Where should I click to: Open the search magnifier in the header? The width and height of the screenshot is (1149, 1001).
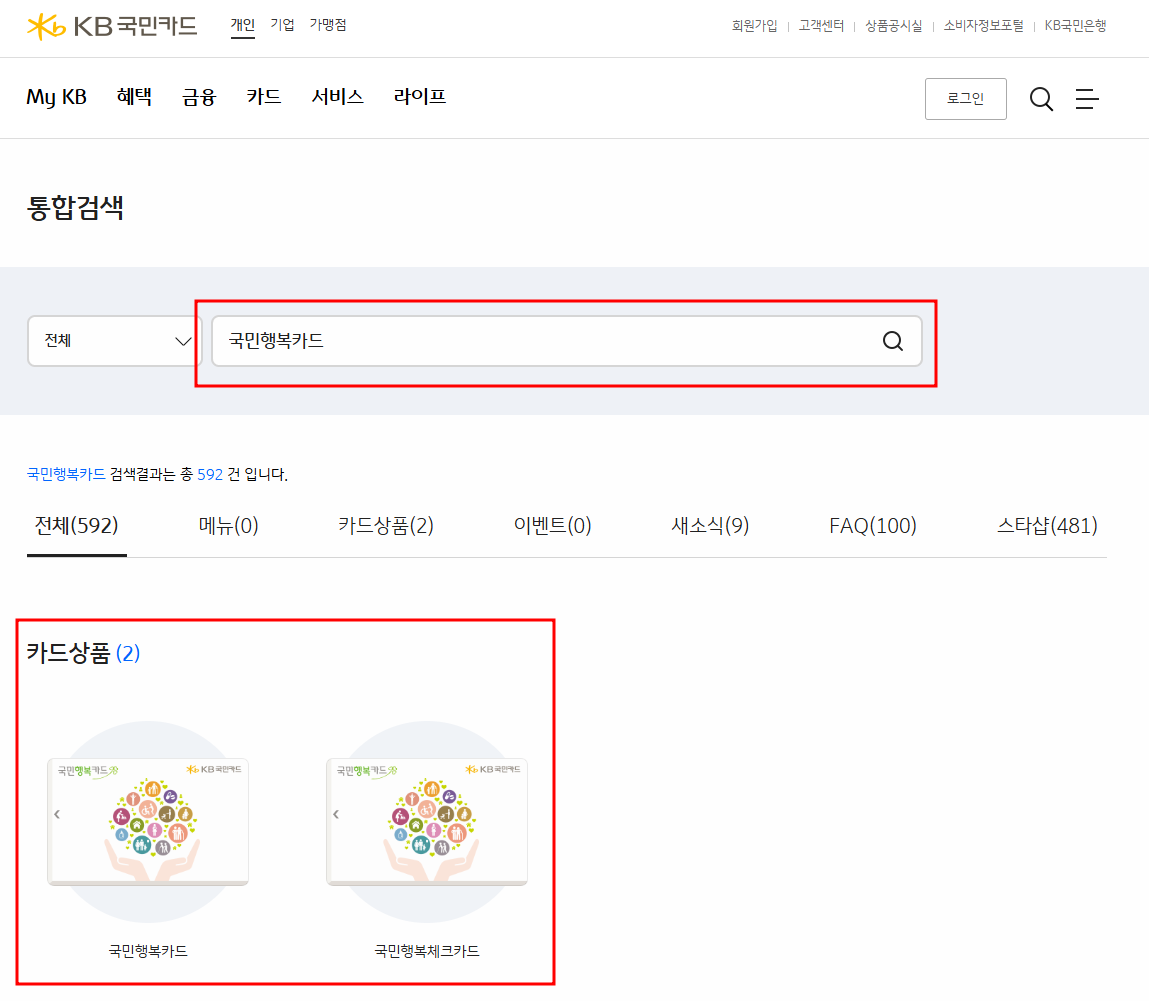click(1041, 98)
